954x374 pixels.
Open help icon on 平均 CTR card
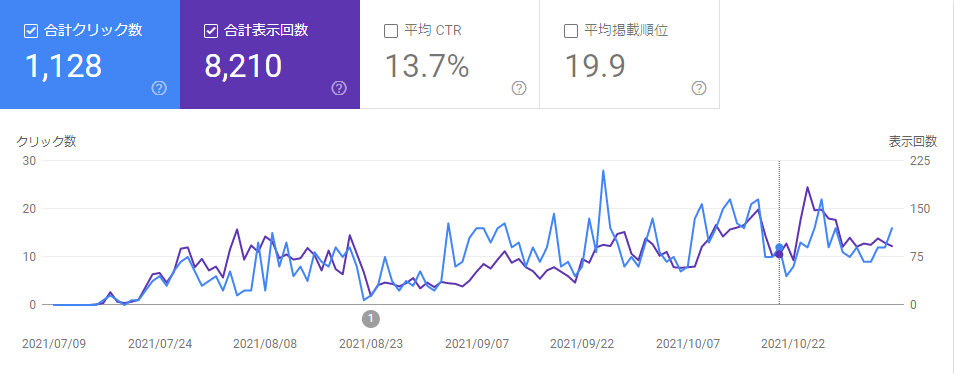tap(519, 89)
